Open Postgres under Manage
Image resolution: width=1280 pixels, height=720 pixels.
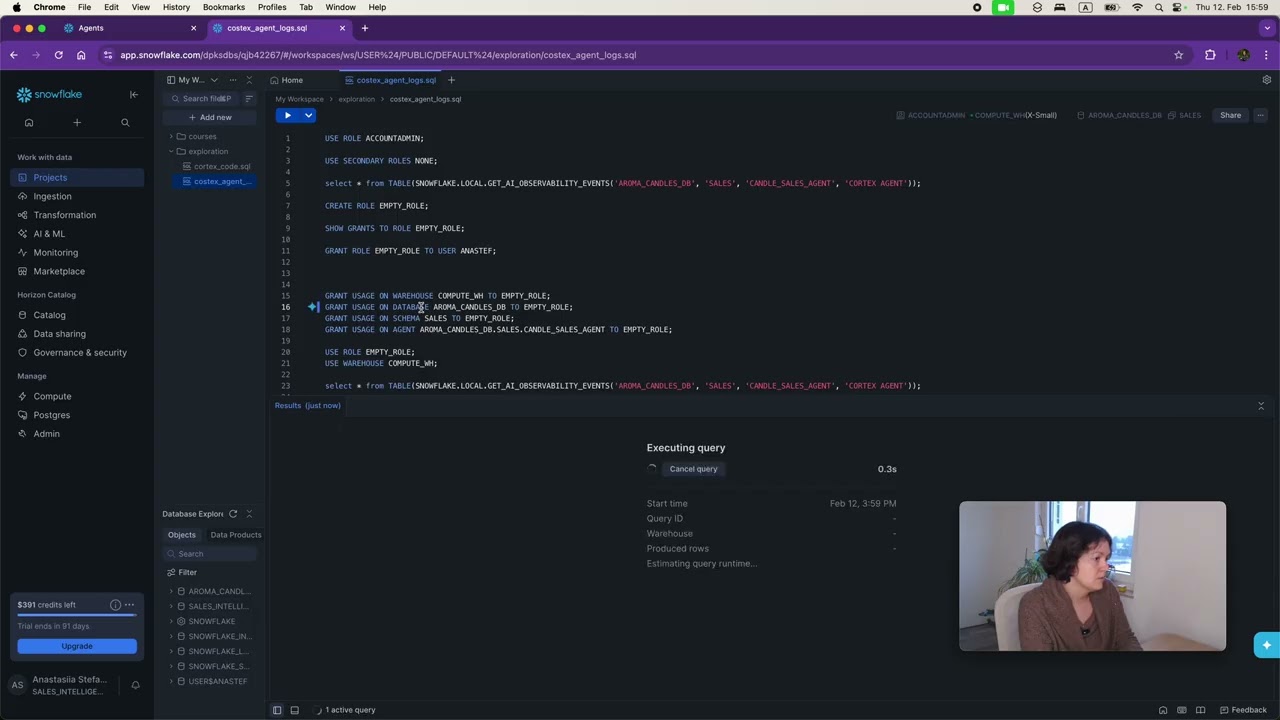[x=77, y=415]
